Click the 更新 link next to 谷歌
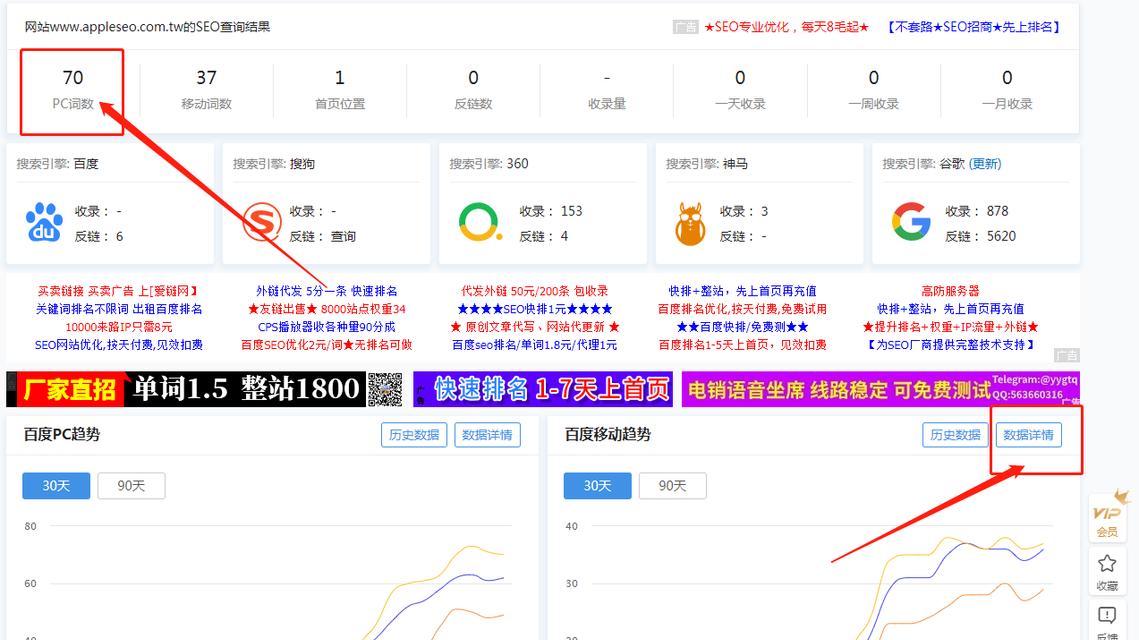 point(985,164)
